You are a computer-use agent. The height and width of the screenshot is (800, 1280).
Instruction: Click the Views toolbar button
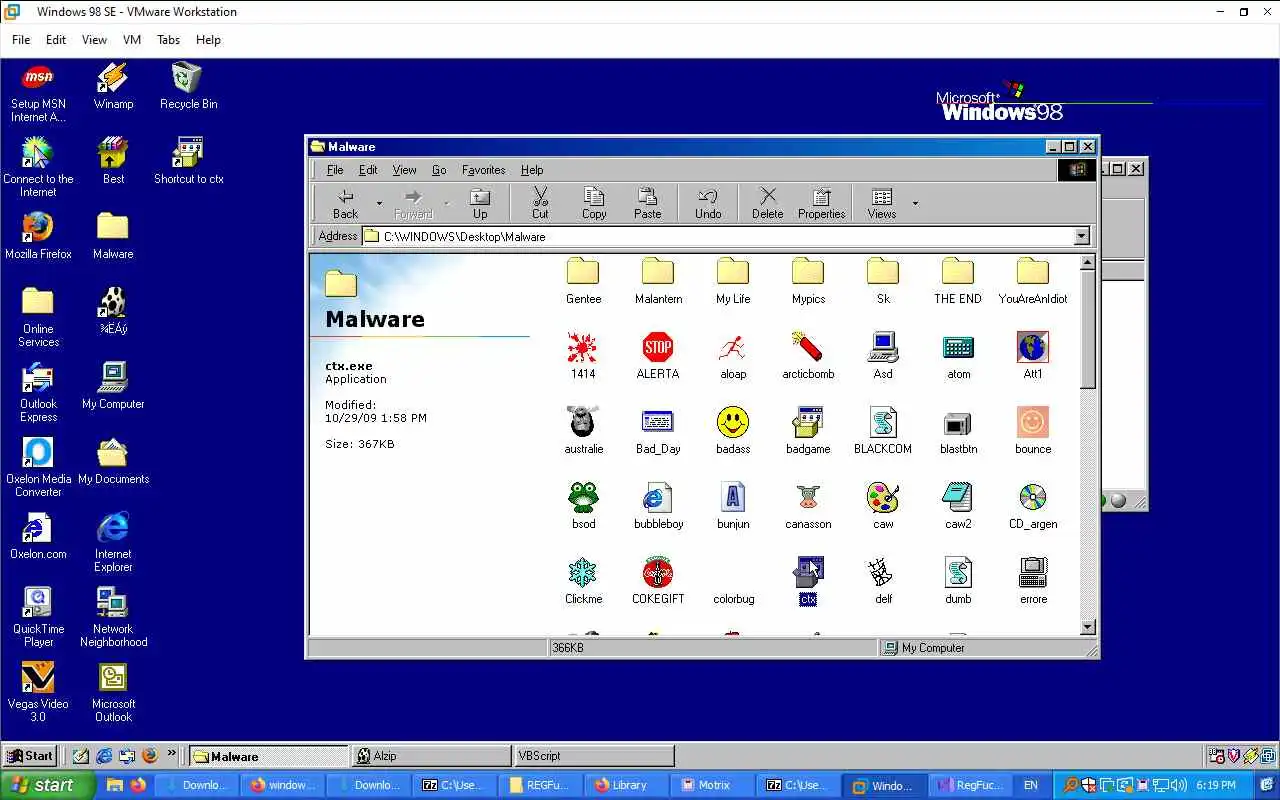(882, 203)
